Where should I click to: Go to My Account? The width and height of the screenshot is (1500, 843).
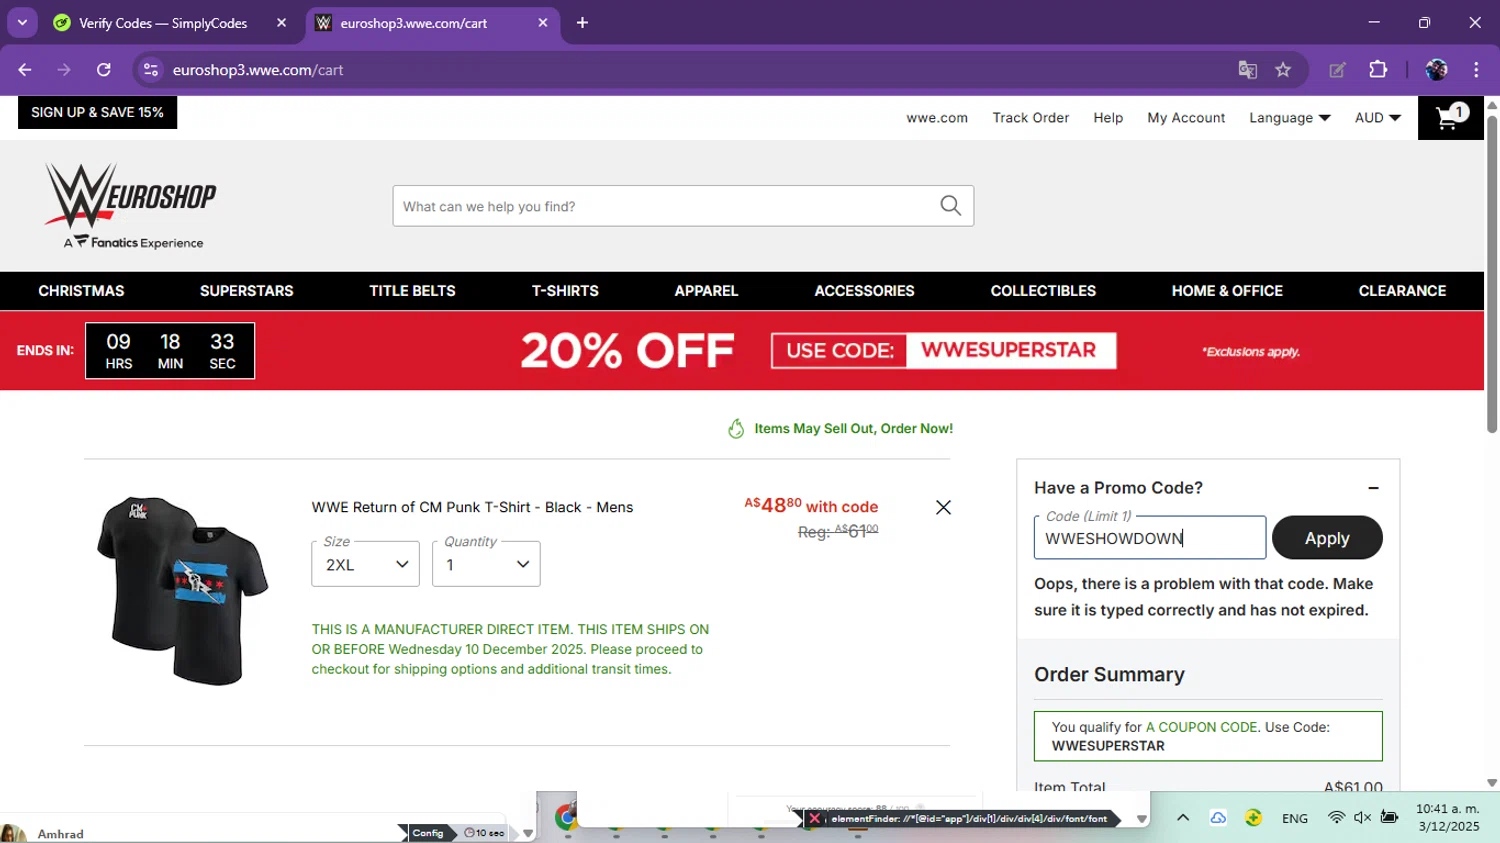(x=1186, y=118)
